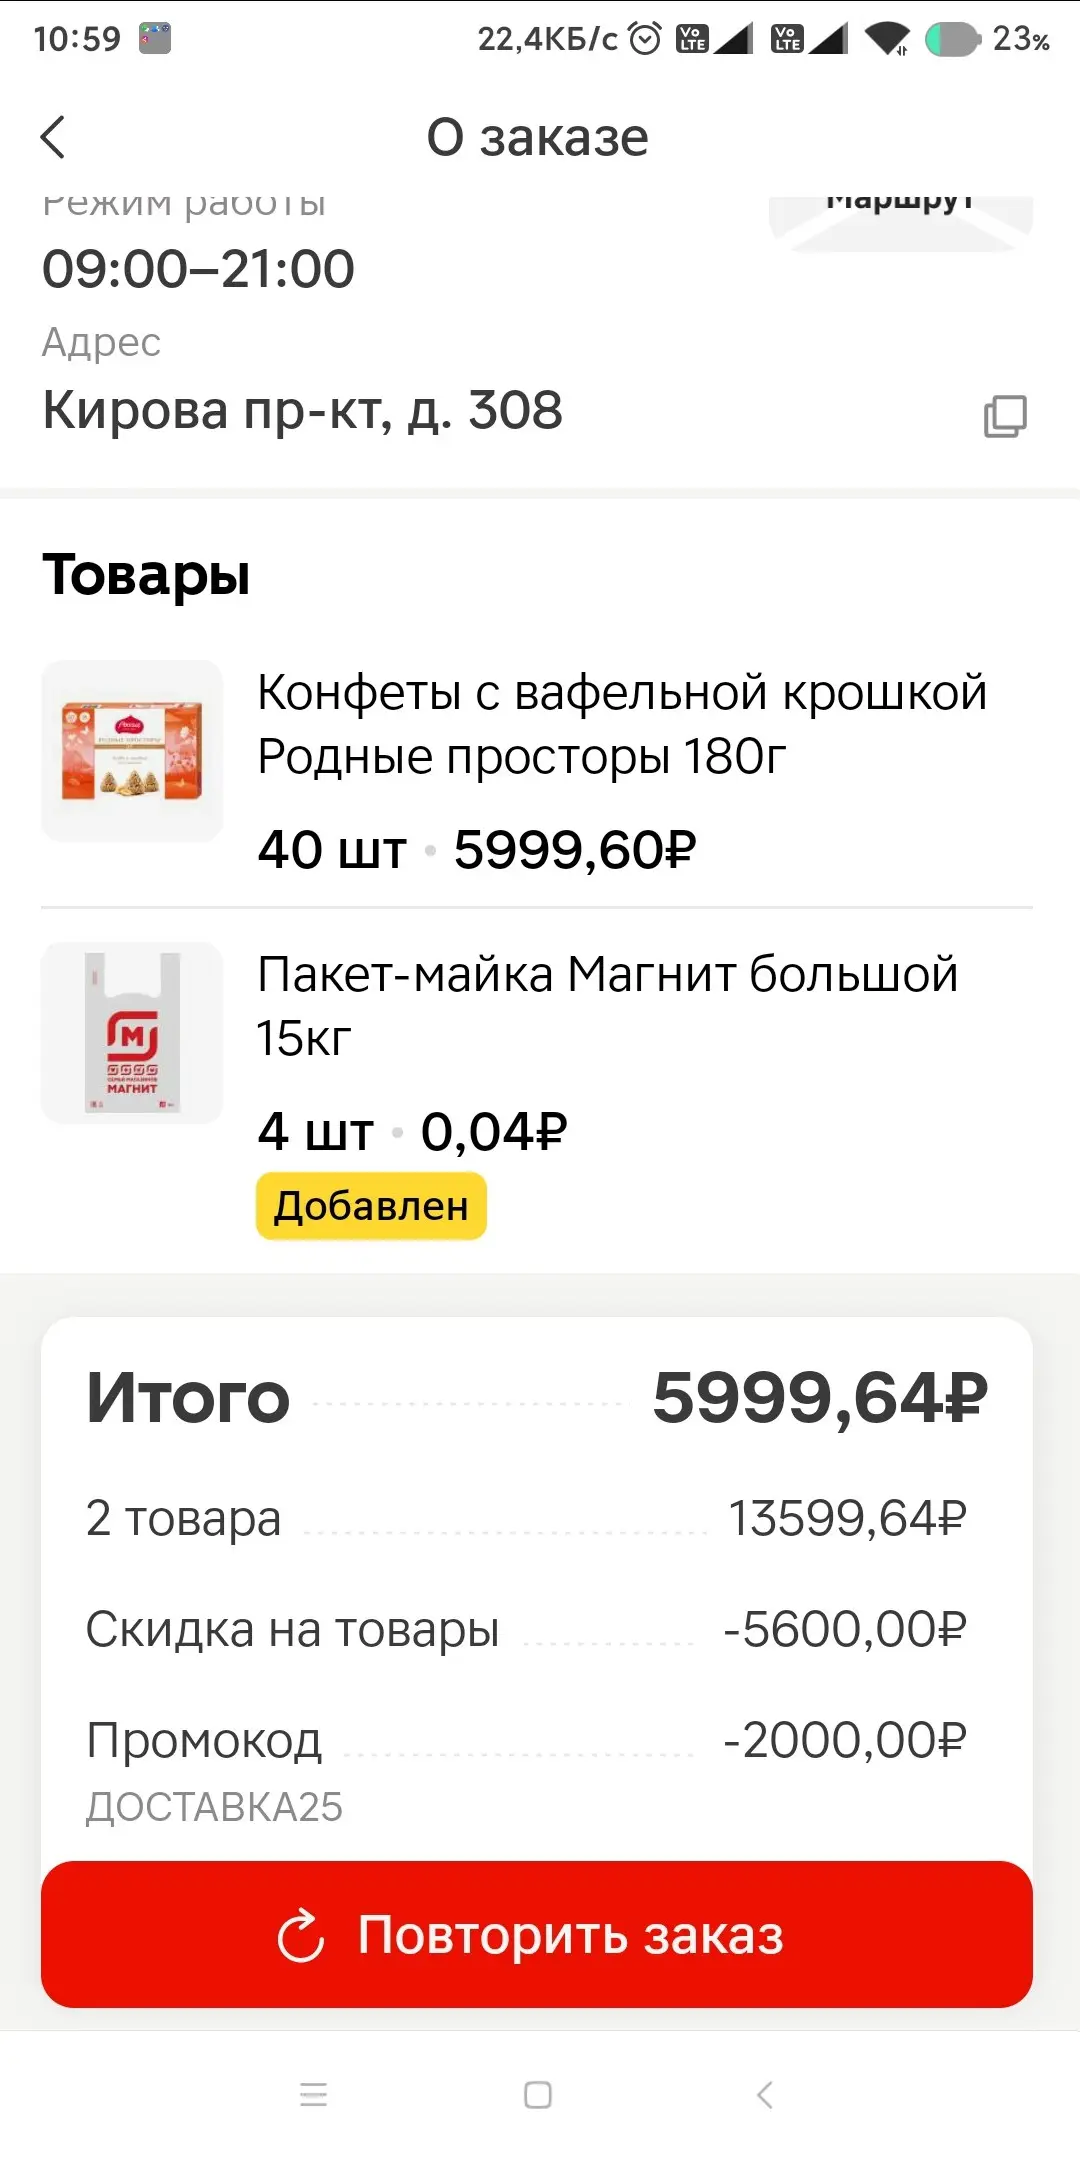The height and width of the screenshot is (2160, 1080).
Task: Open the Маршрут route button
Action: click(901, 218)
